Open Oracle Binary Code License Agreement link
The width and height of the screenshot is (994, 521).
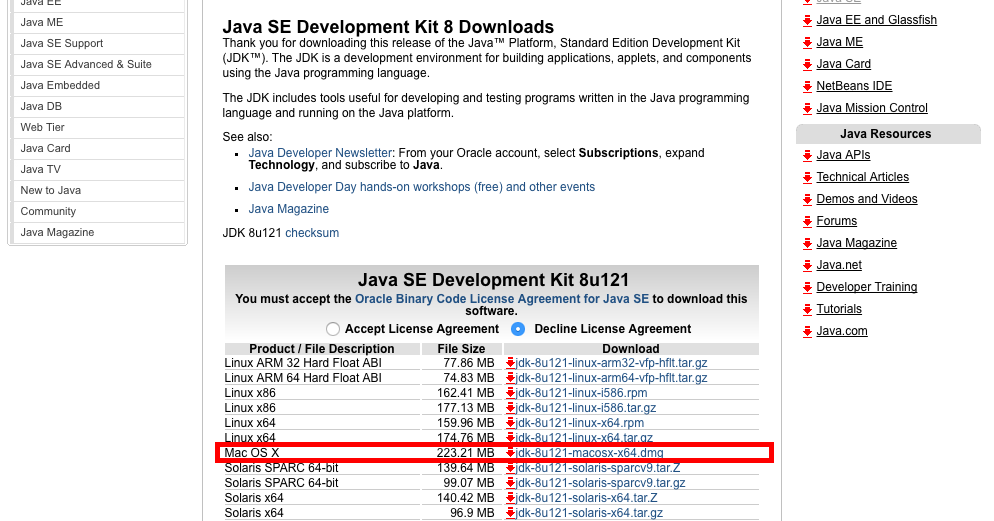pos(502,299)
